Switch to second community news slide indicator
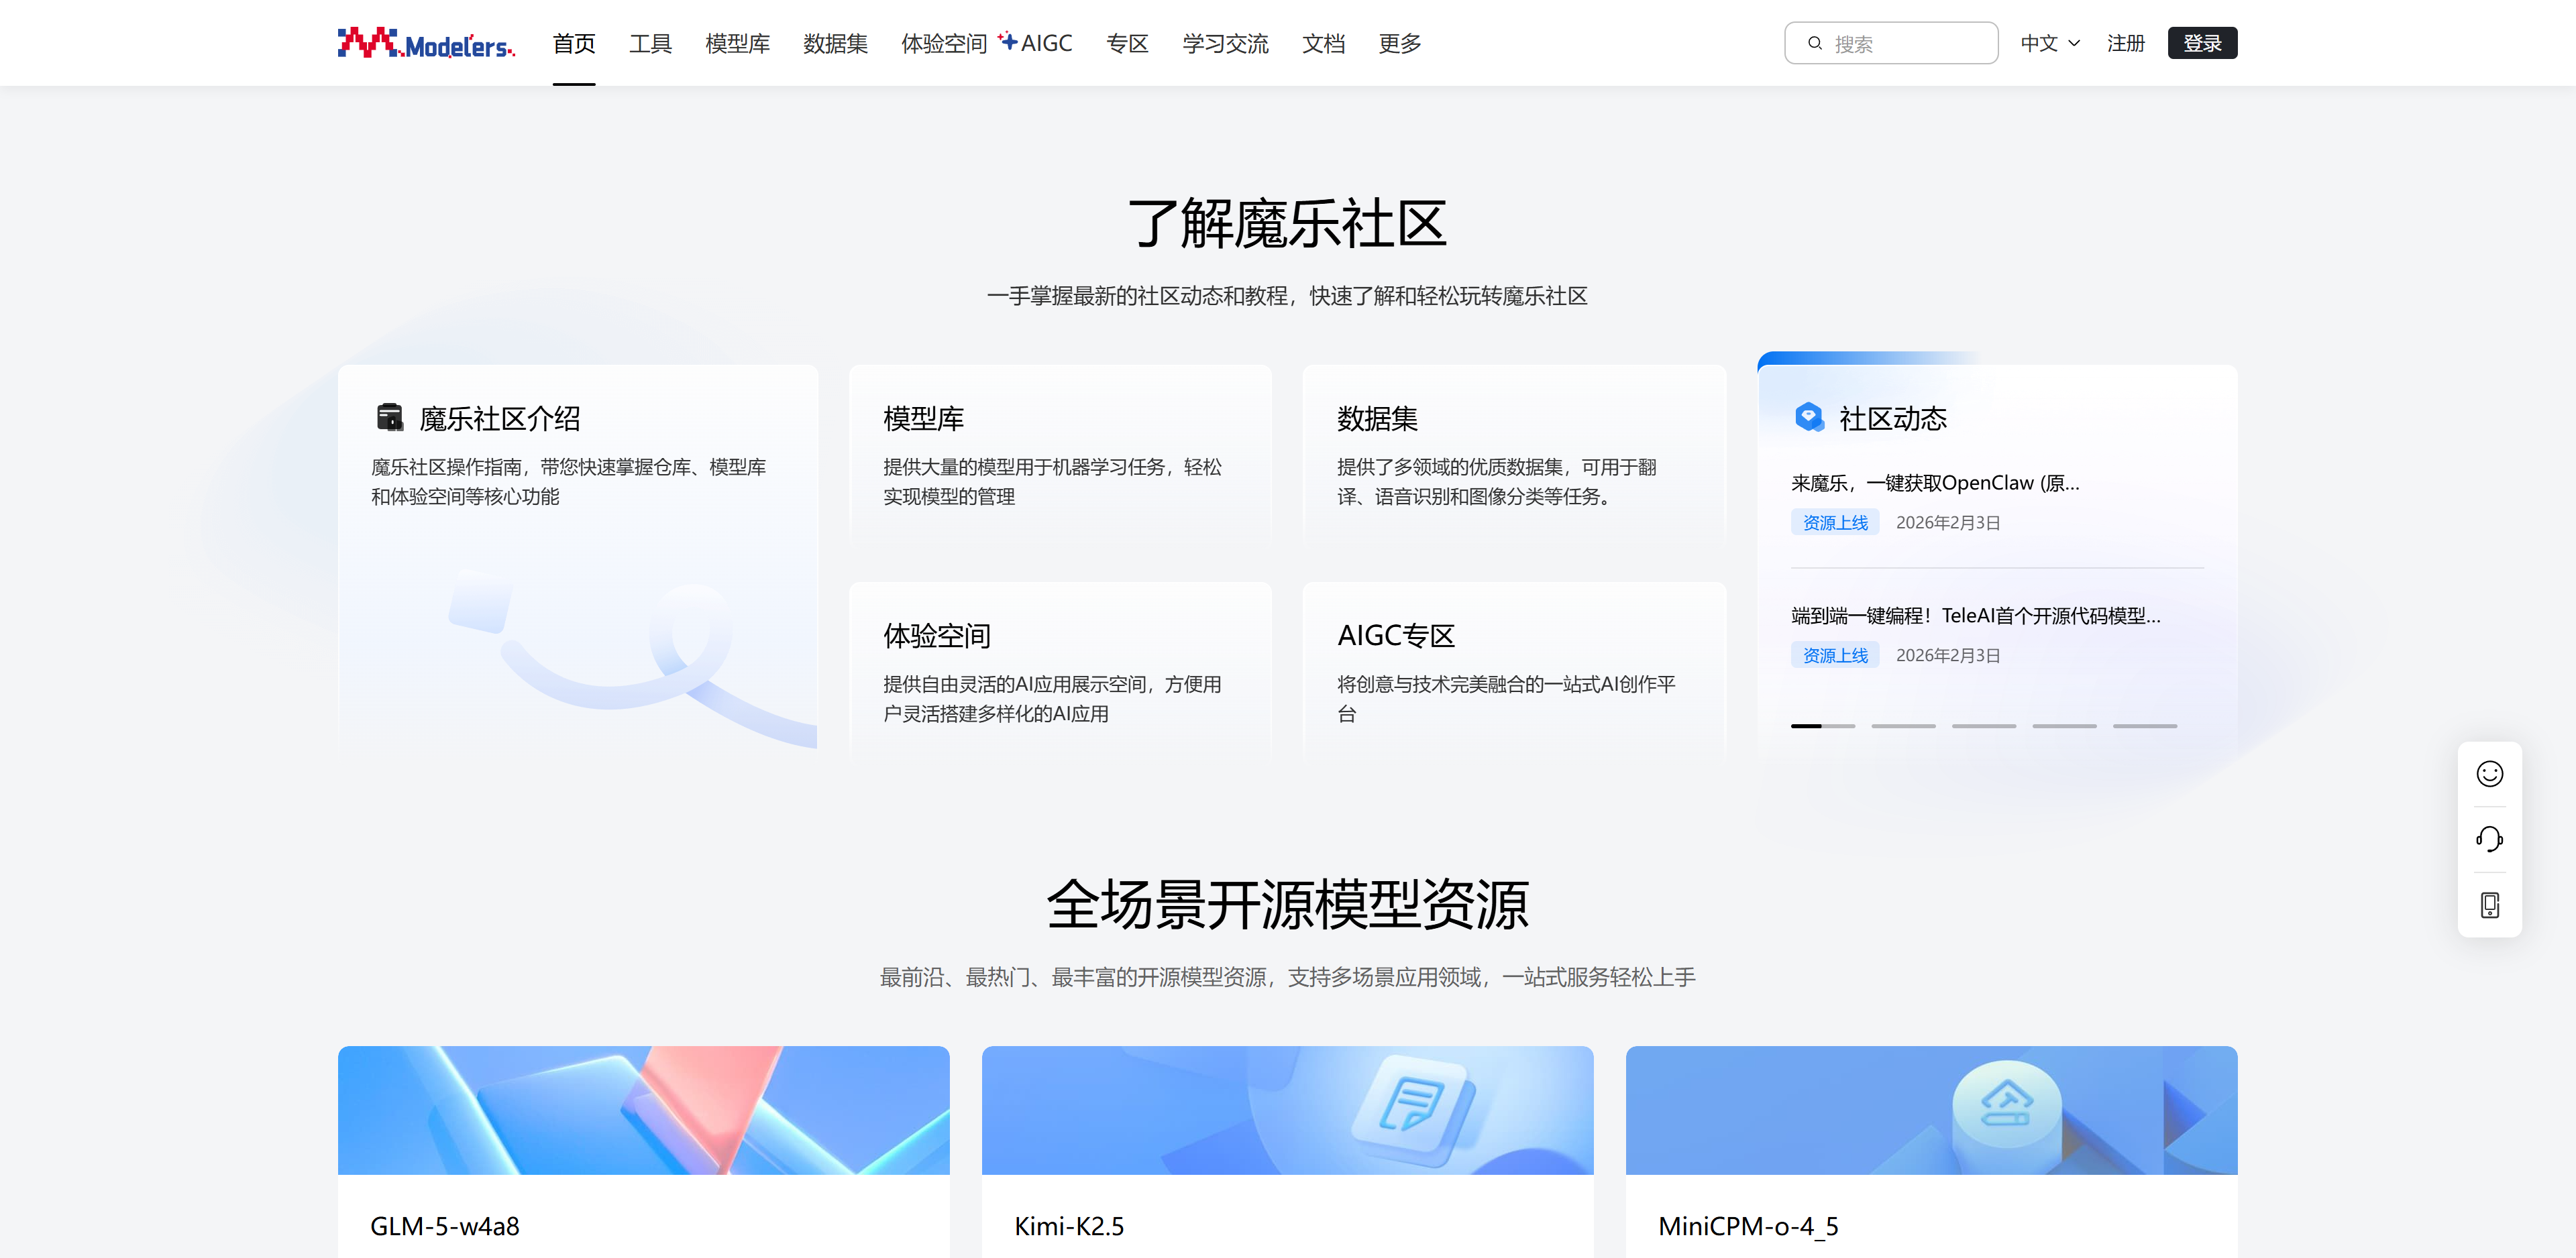 point(1903,726)
